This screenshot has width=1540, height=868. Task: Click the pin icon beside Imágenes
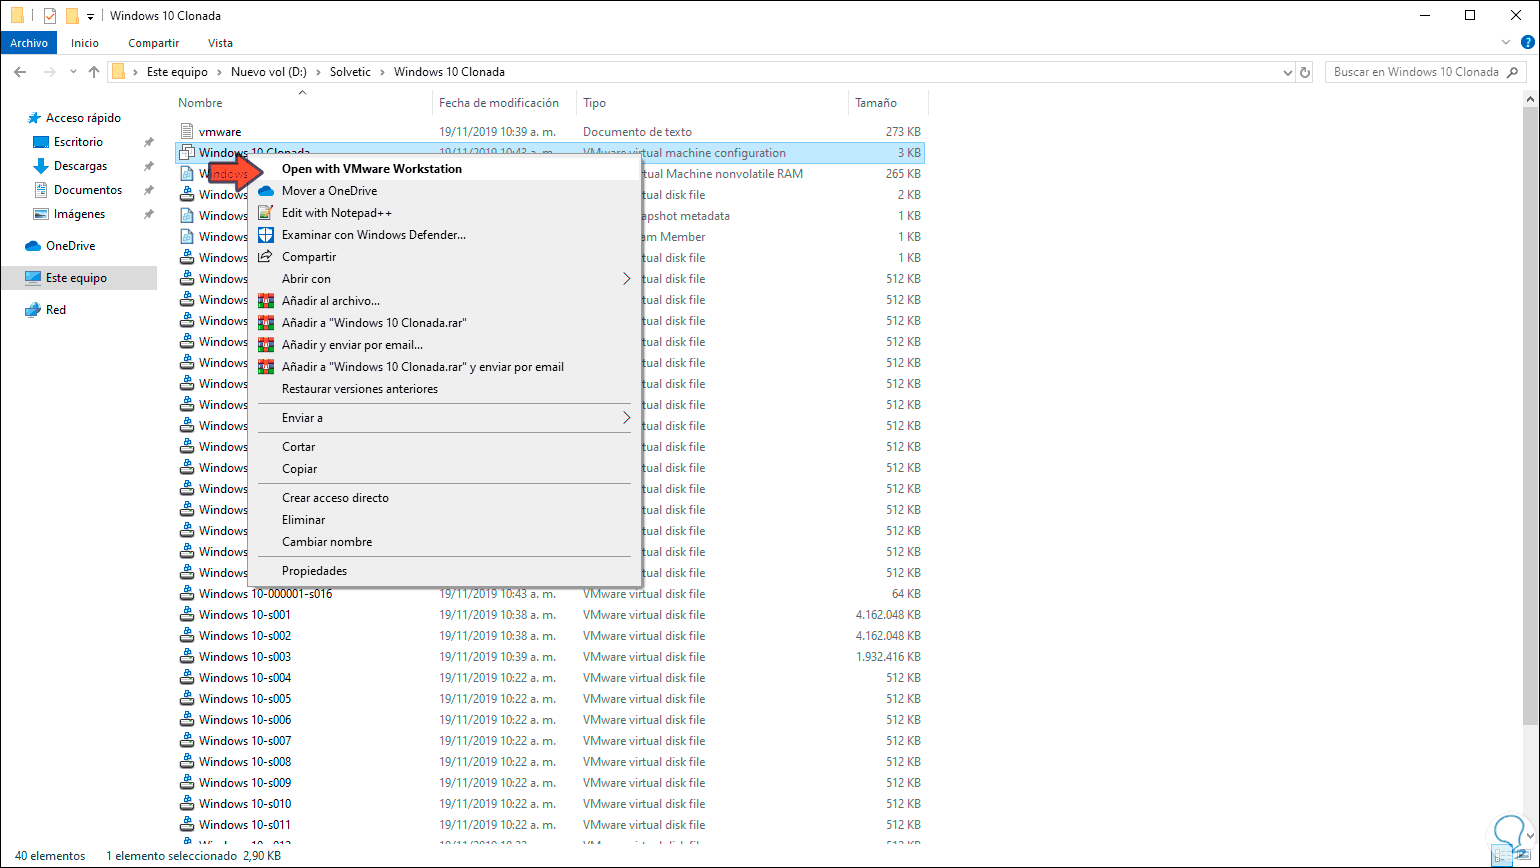point(148,214)
